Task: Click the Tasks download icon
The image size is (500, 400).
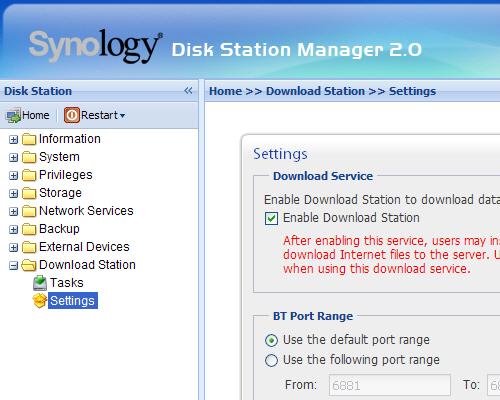Action: pos(40,283)
